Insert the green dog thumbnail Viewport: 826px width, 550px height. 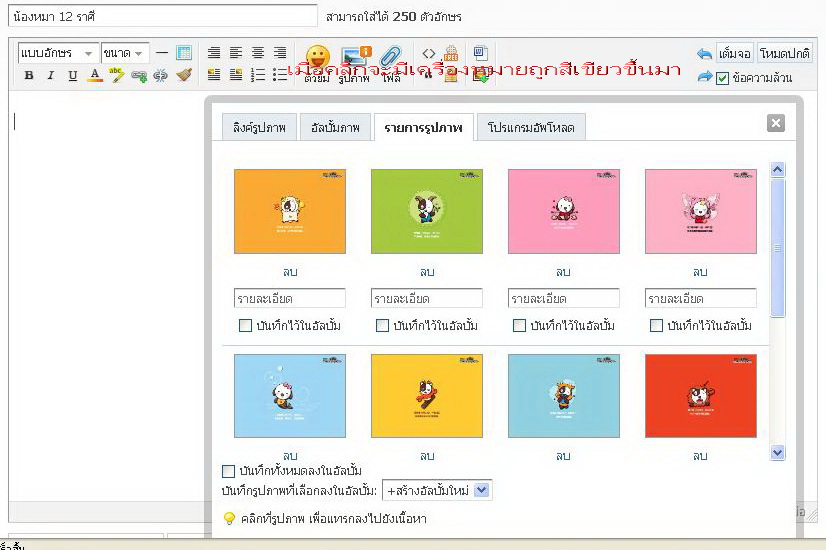(x=427, y=211)
